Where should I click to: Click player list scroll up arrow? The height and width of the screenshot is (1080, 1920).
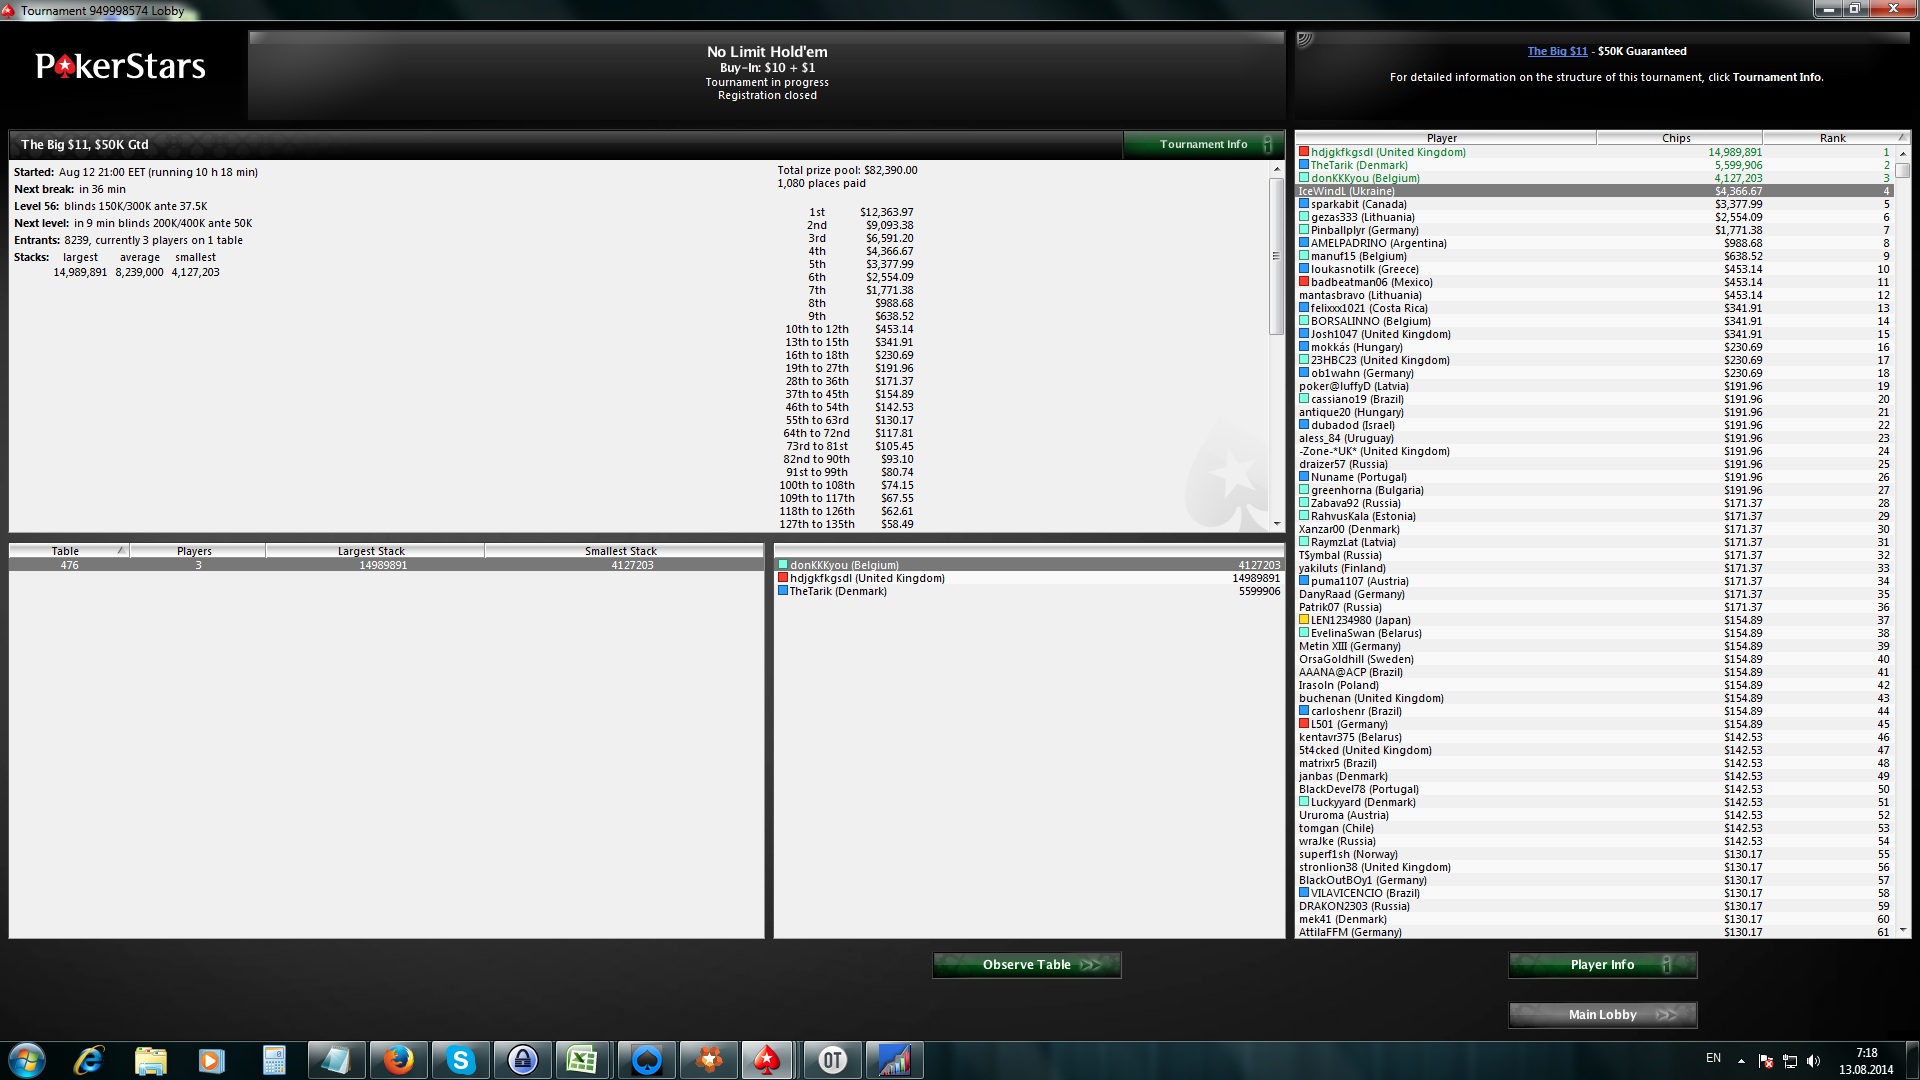(x=1903, y=153)
